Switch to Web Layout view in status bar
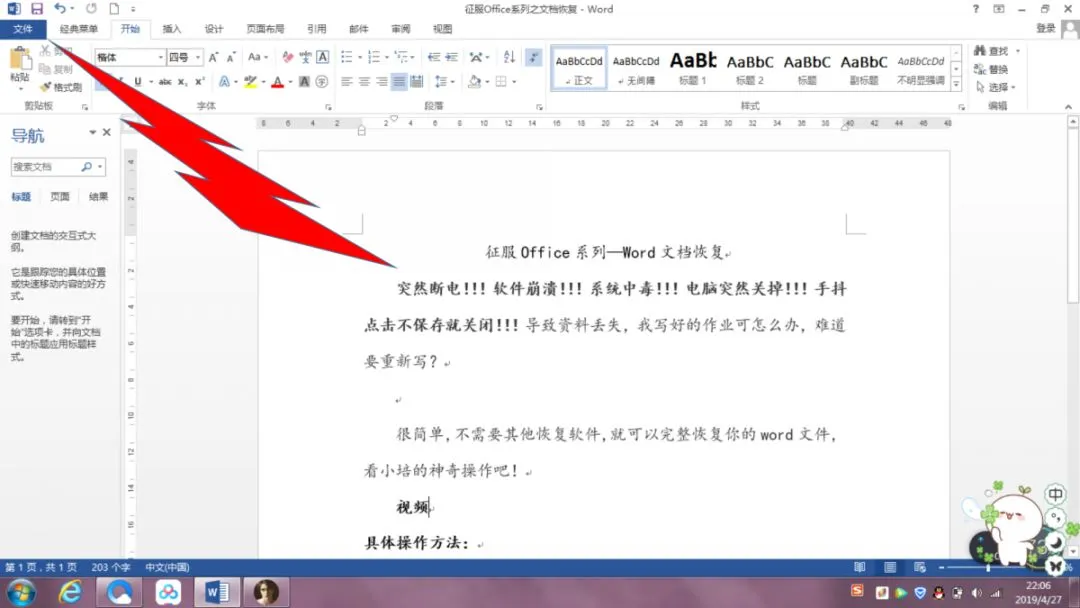The image size is (1080, 608). click(x=920, y=567)
